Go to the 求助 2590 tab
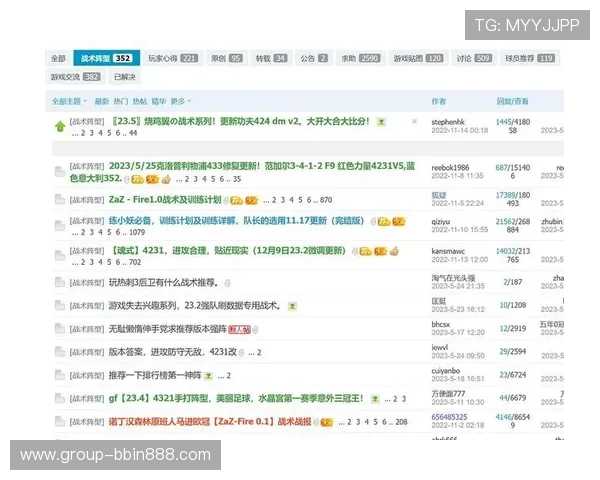Image resolution: width=600 pixels, height=480 pixels. (360, 58)
